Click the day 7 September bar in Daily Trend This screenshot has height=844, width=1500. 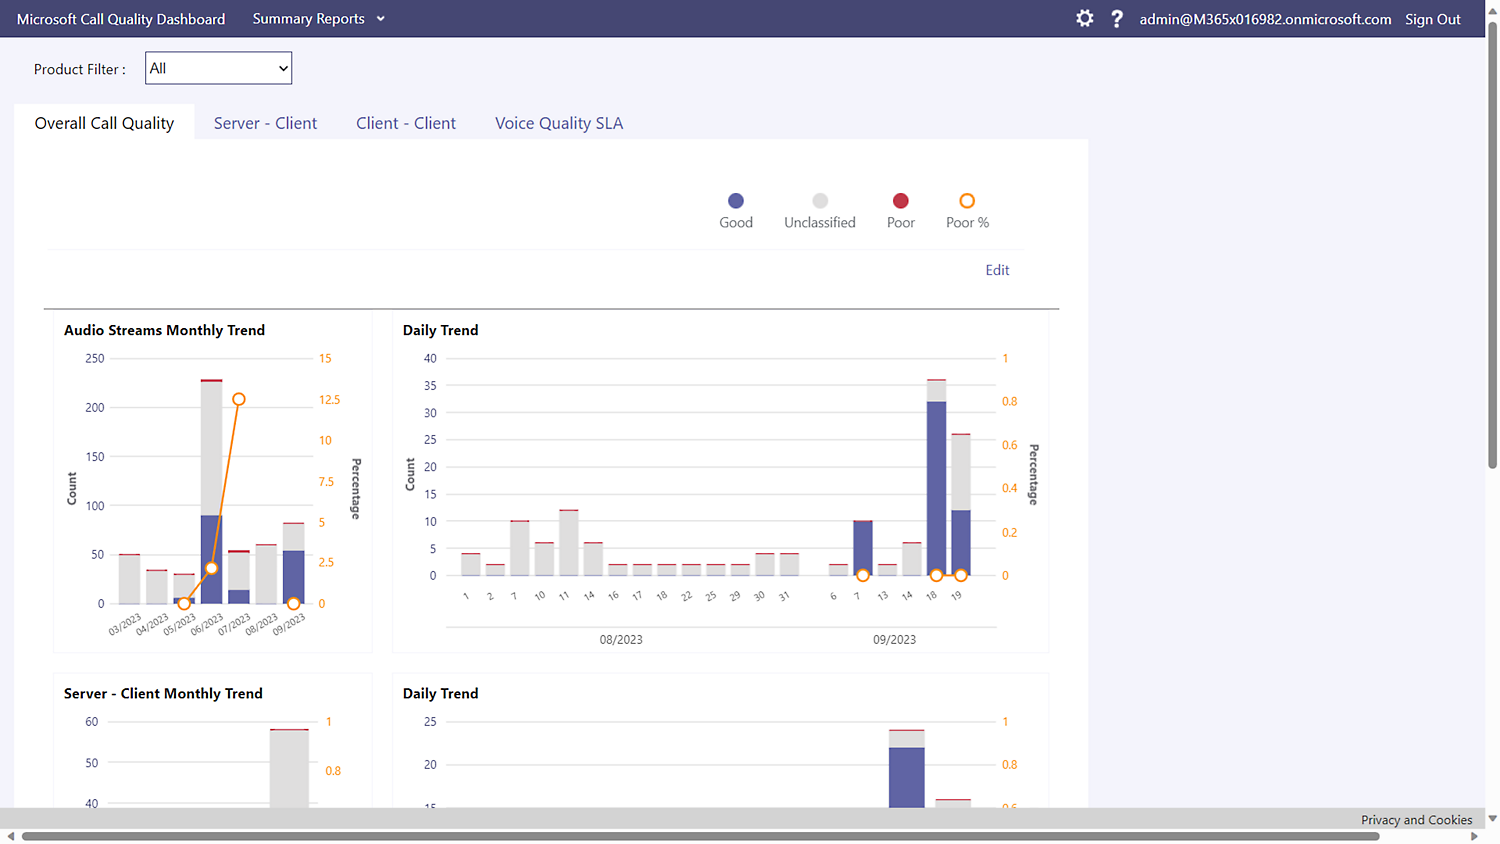[863, 548]
